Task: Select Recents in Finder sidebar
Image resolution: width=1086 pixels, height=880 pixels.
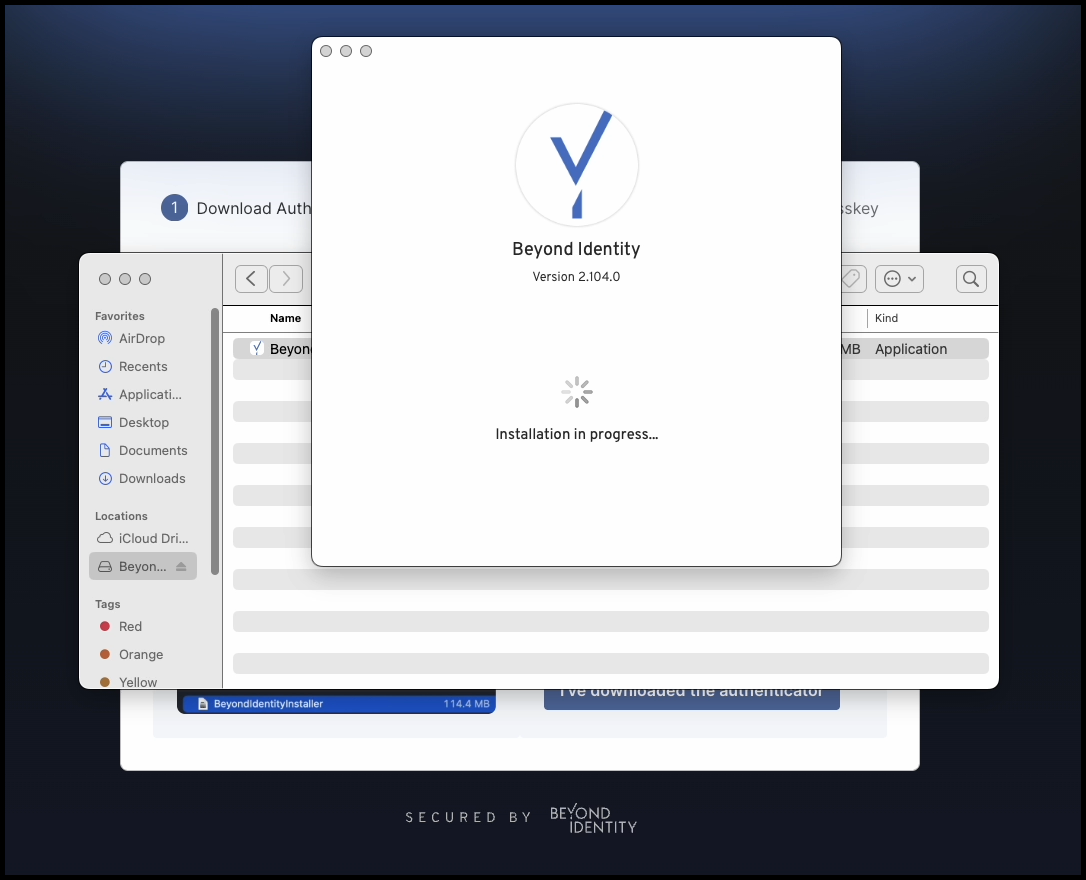Action: [143, 366]
